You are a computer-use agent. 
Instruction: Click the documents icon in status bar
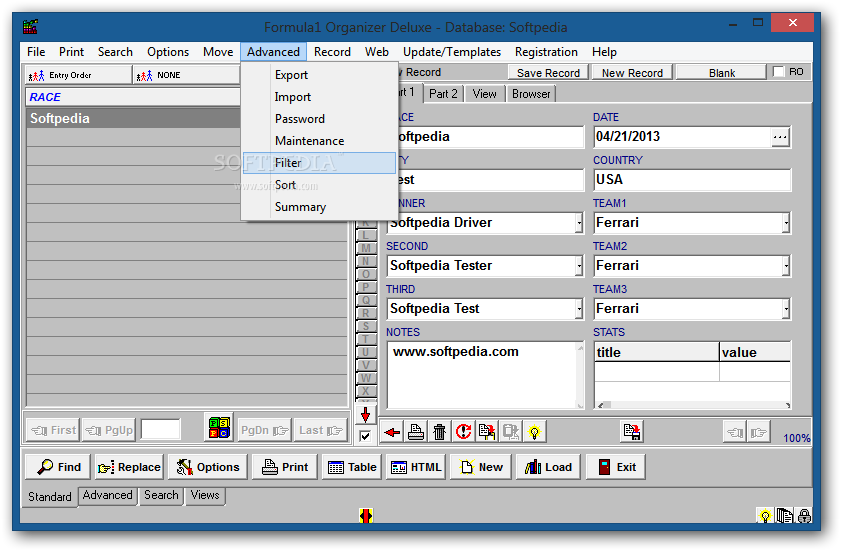click(x=784, y=516)
